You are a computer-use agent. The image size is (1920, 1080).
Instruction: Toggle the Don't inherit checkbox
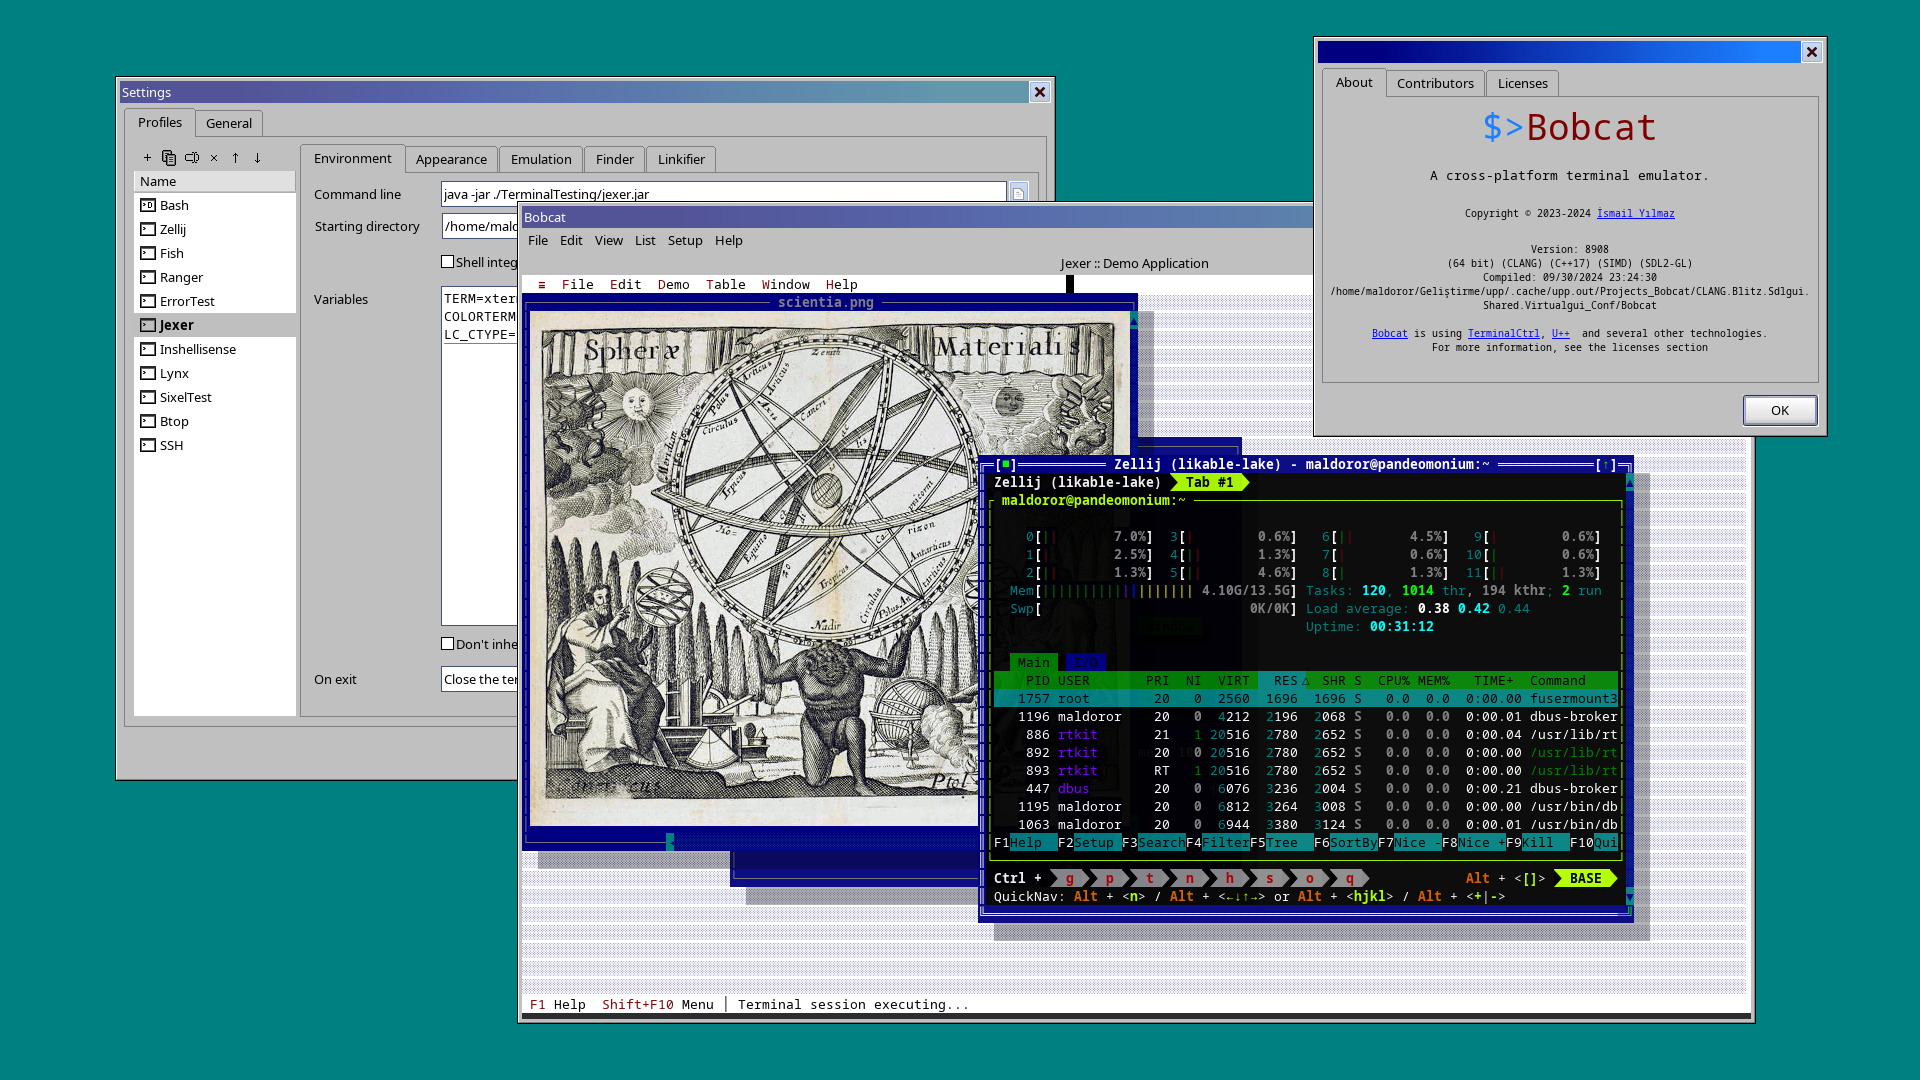point(448,644)
